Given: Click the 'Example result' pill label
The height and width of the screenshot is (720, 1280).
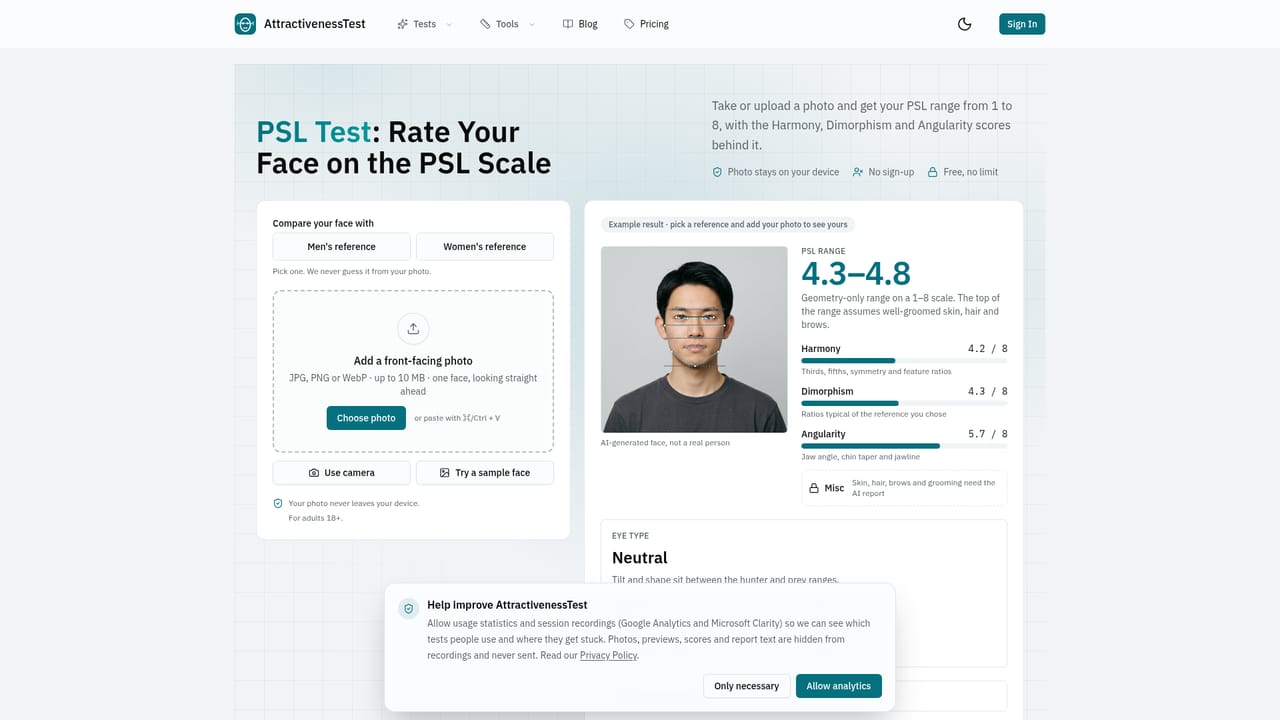Looking at the screenshot, I should point(729,225).
